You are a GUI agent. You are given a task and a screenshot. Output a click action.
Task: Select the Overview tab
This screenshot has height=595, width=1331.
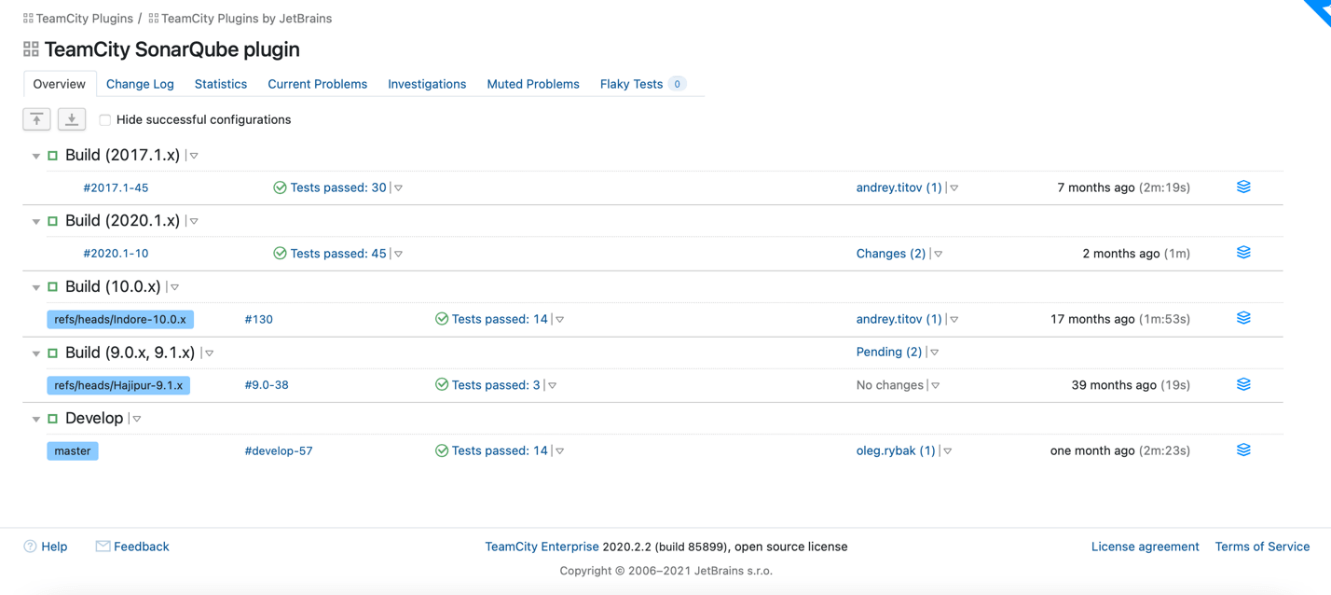point(59,84)
